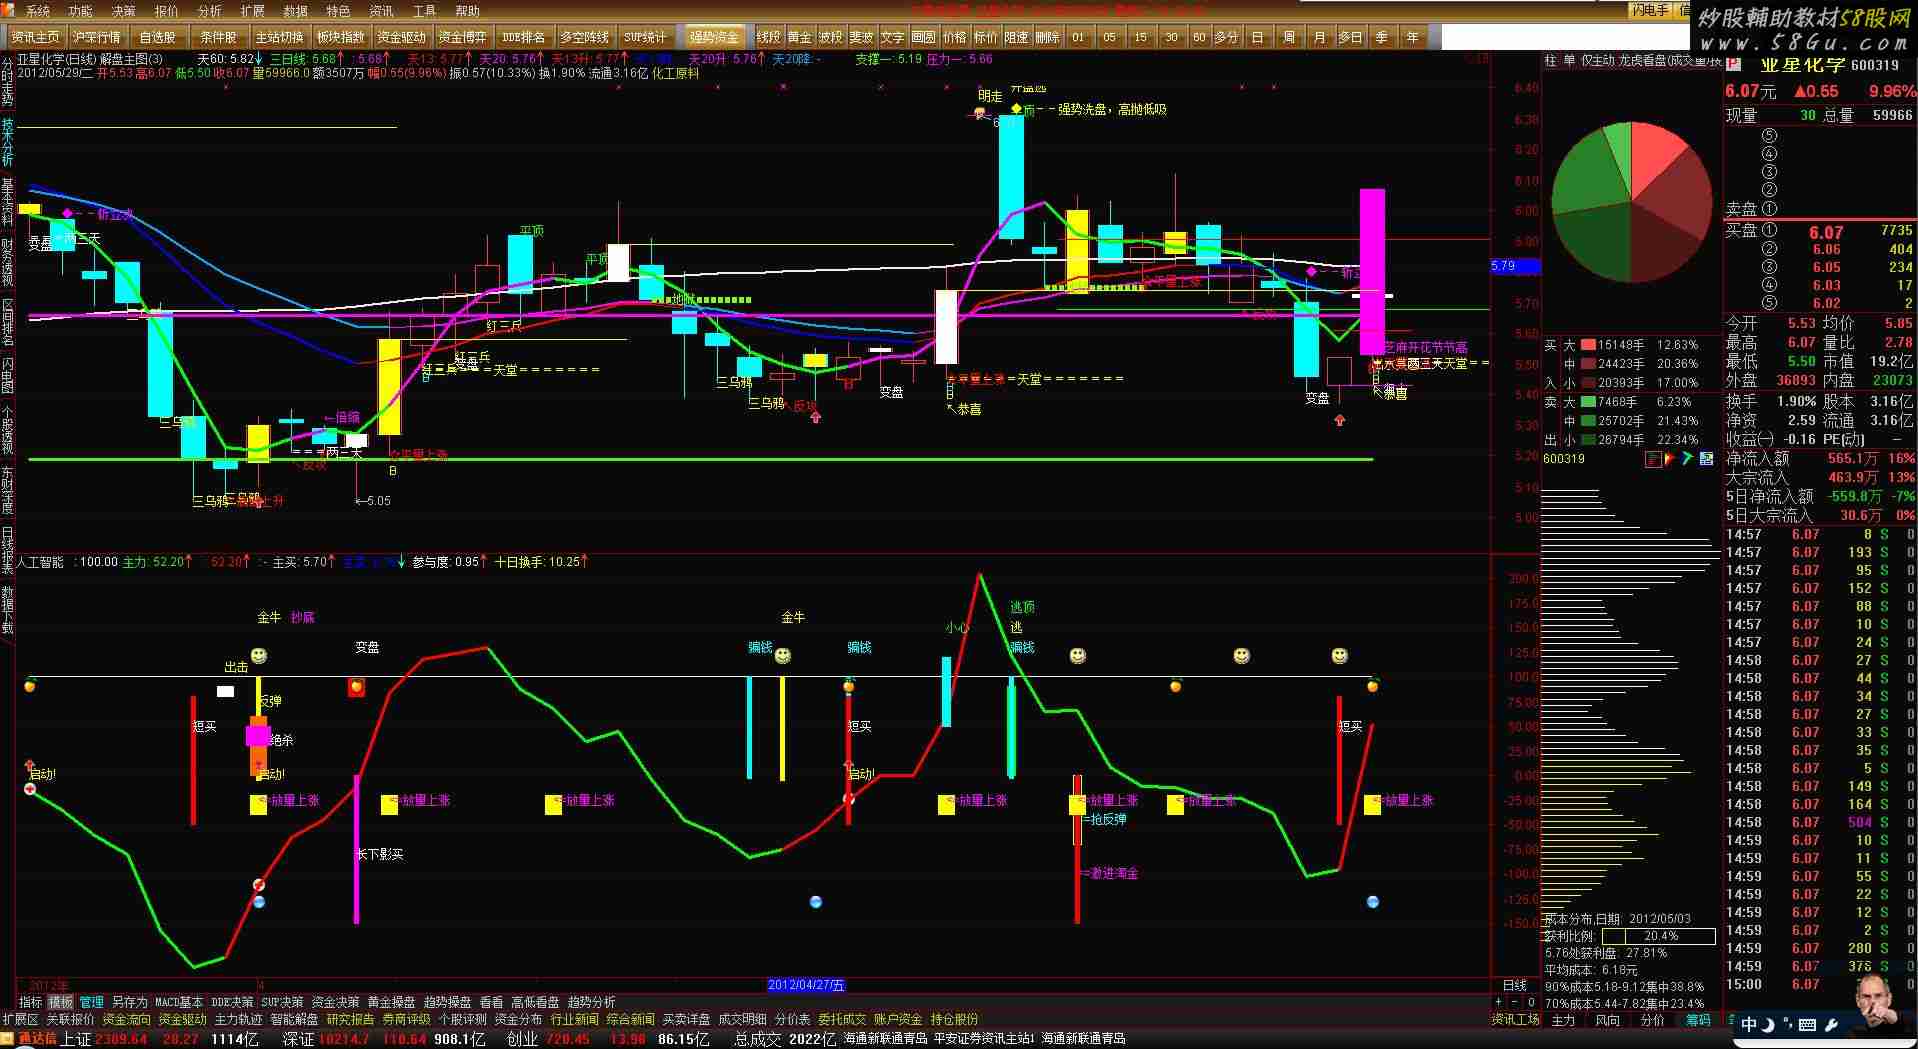Image resolution: width=1918 pixels, height=1049 pixels.
Task: Click the IME wrench settings icon
Action: tap(1832, 1025)
